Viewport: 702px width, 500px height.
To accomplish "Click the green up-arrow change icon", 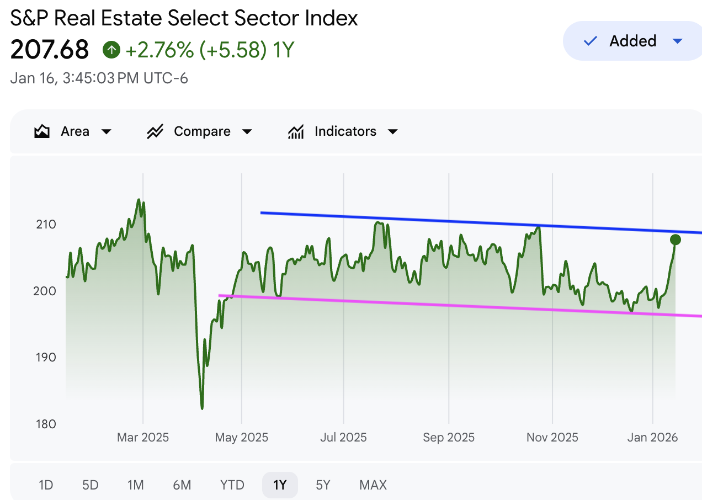I will (x=111, y=49).
